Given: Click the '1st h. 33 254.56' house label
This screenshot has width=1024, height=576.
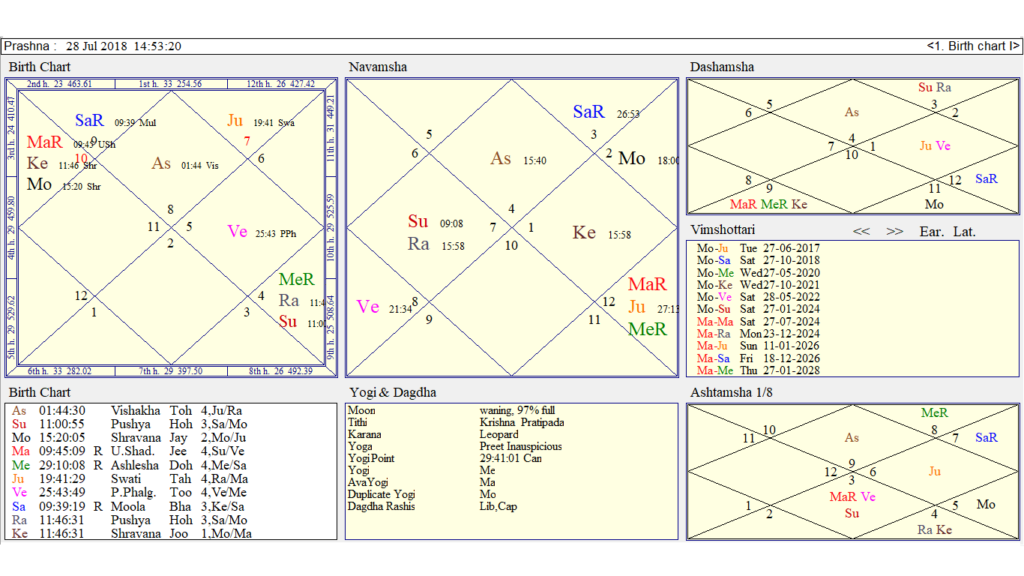Looking at the screenshot, I should pyautogui.click(x=170, y=84).
